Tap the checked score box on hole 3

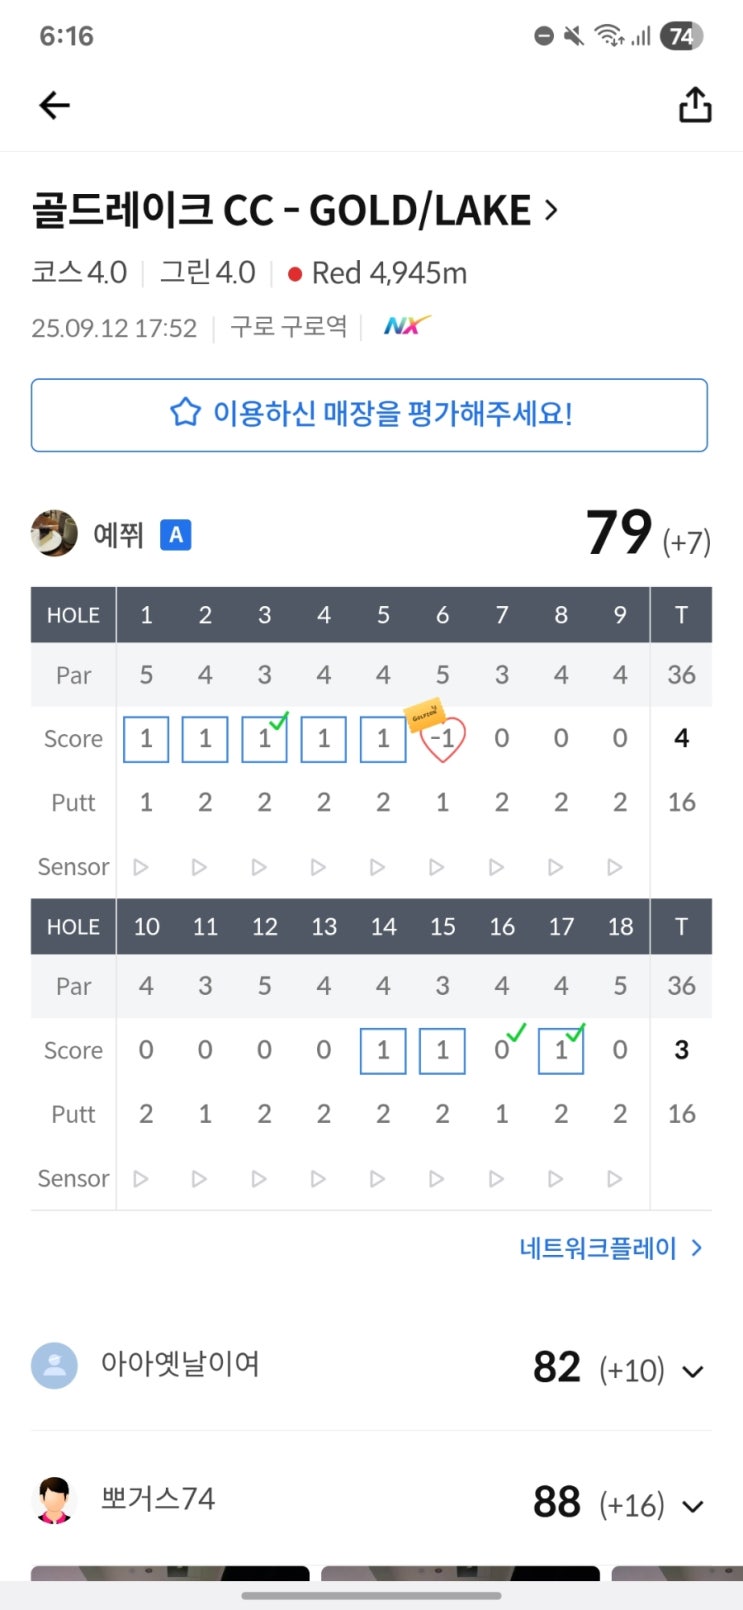pyautogui.click(x=264, y=739)
